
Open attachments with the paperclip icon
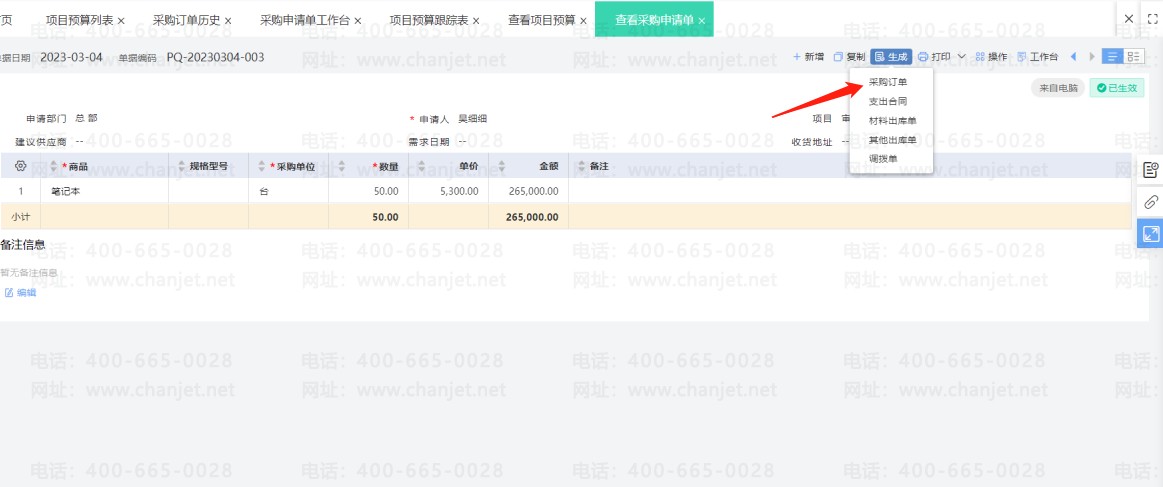[x=1150, y=202]
